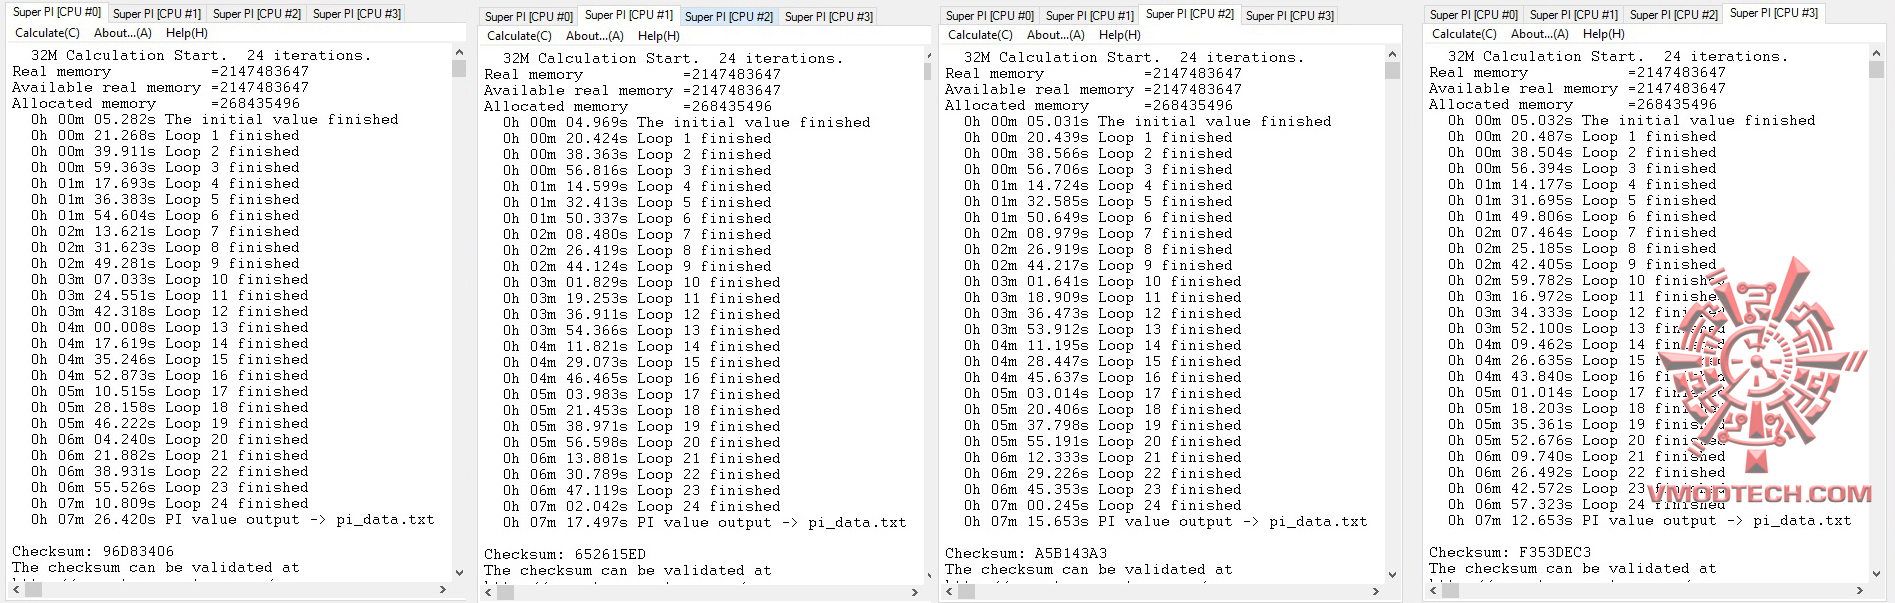Select CPU #2 tab in the 652615ED window
Image resolution: width=1895 pixels, height=603 pixels.
(x=728, y=17)
